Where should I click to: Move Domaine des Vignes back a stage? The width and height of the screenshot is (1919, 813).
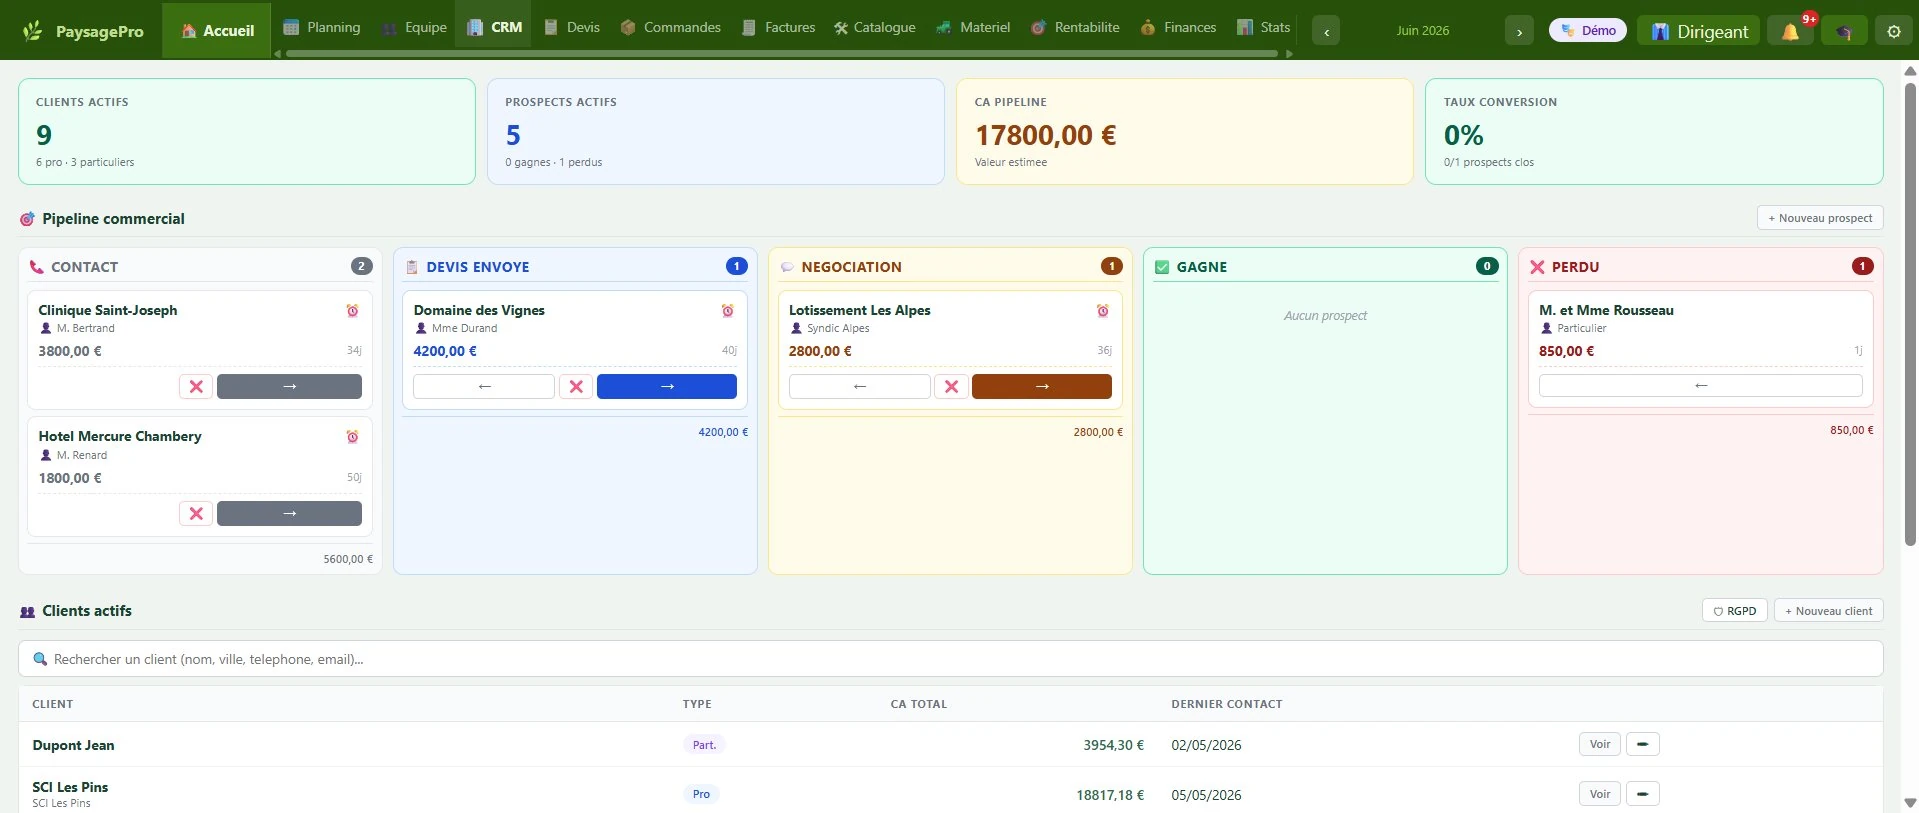pyautogui.click(x=484, y=386)
